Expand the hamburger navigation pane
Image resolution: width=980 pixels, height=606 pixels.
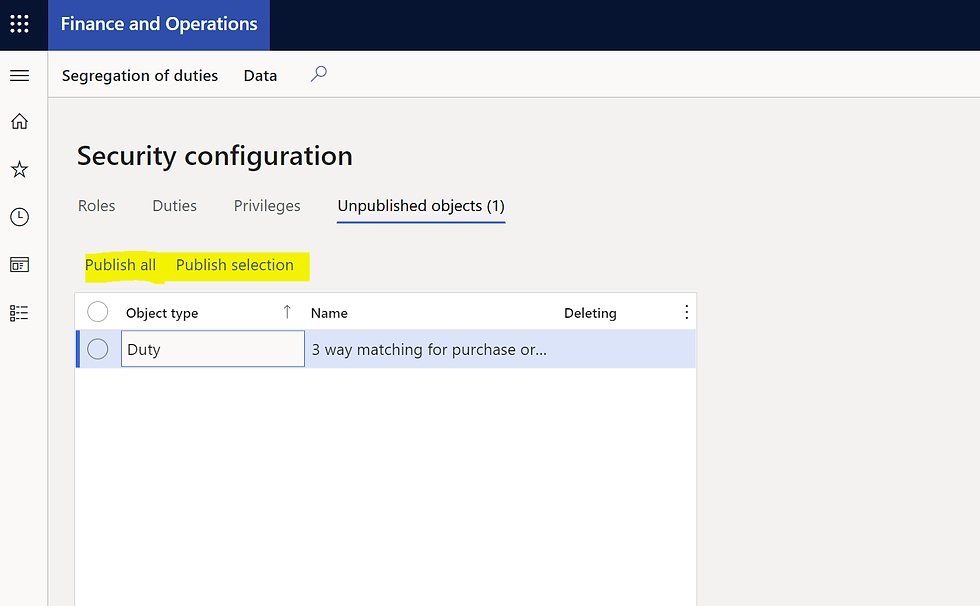pyautogui.click(x=19, y=76)
